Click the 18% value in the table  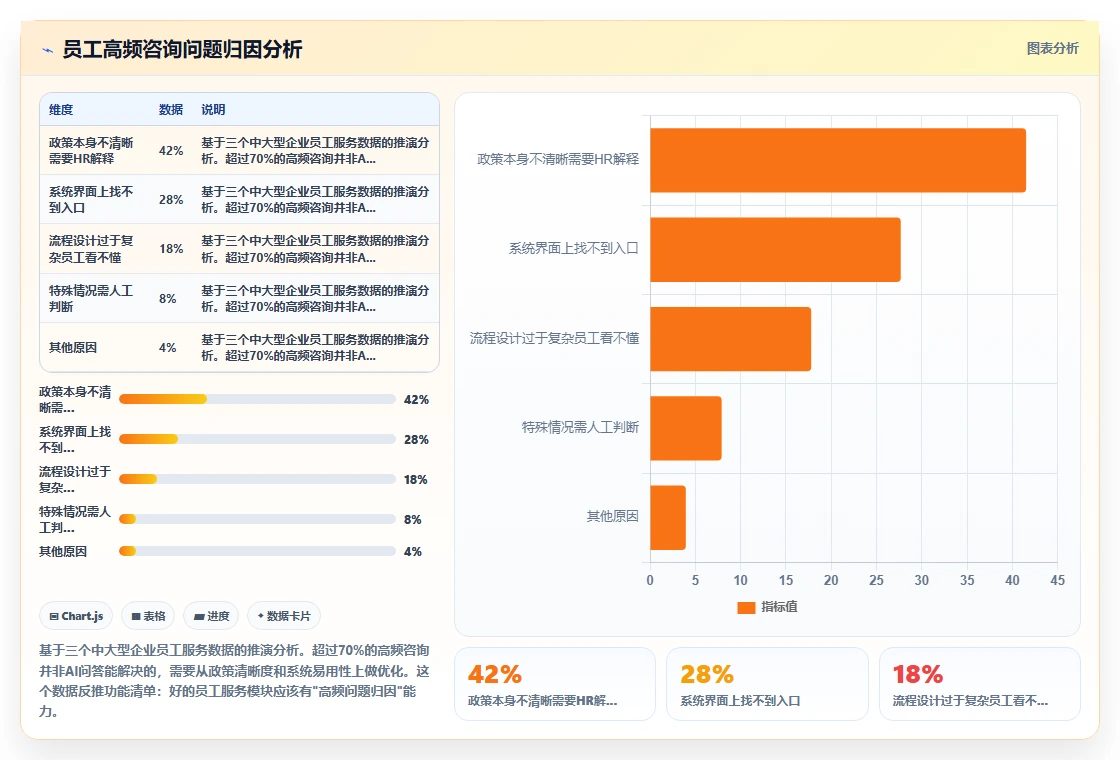171,249
